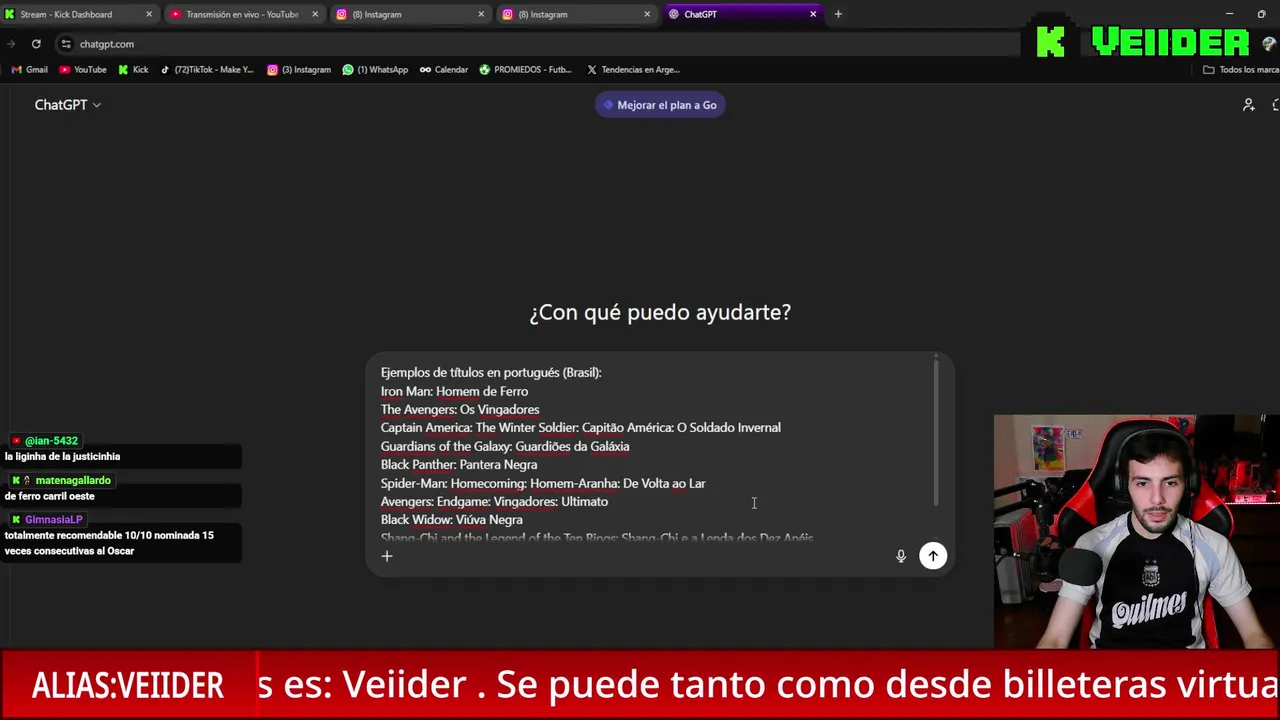Viewport: 1280px width, 720px height.
Task: Click 'Spider-Man: Homecoming' line in prompt
Action: click(543, 483)
